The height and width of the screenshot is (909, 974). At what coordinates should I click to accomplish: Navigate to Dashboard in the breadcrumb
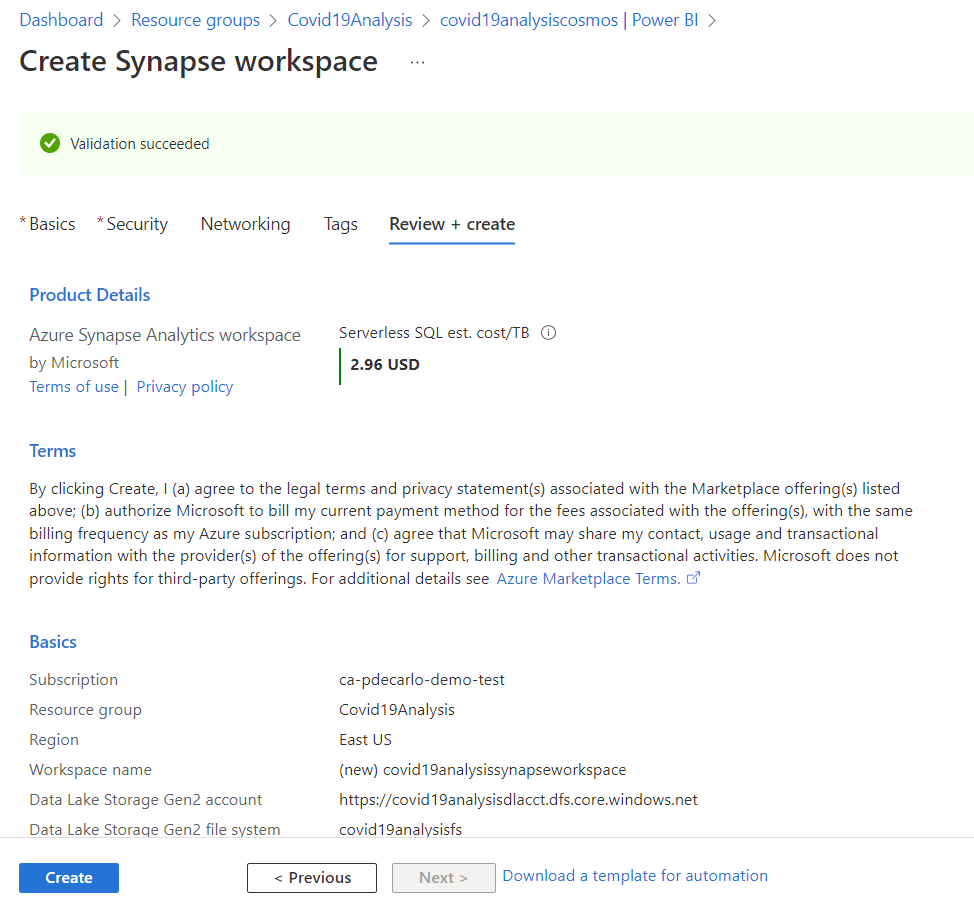pyautogui.click(x=61, y=20)
